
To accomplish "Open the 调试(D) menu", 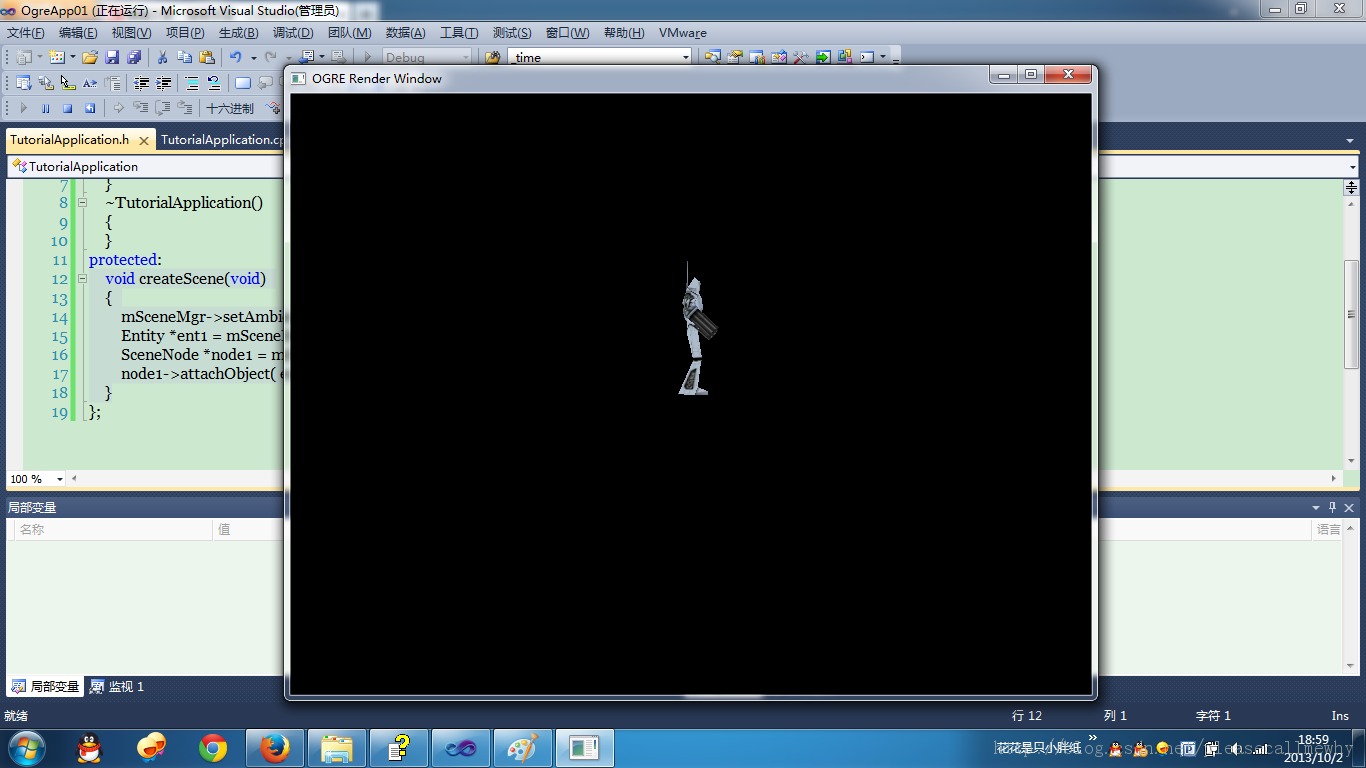I will click(293, 33).
